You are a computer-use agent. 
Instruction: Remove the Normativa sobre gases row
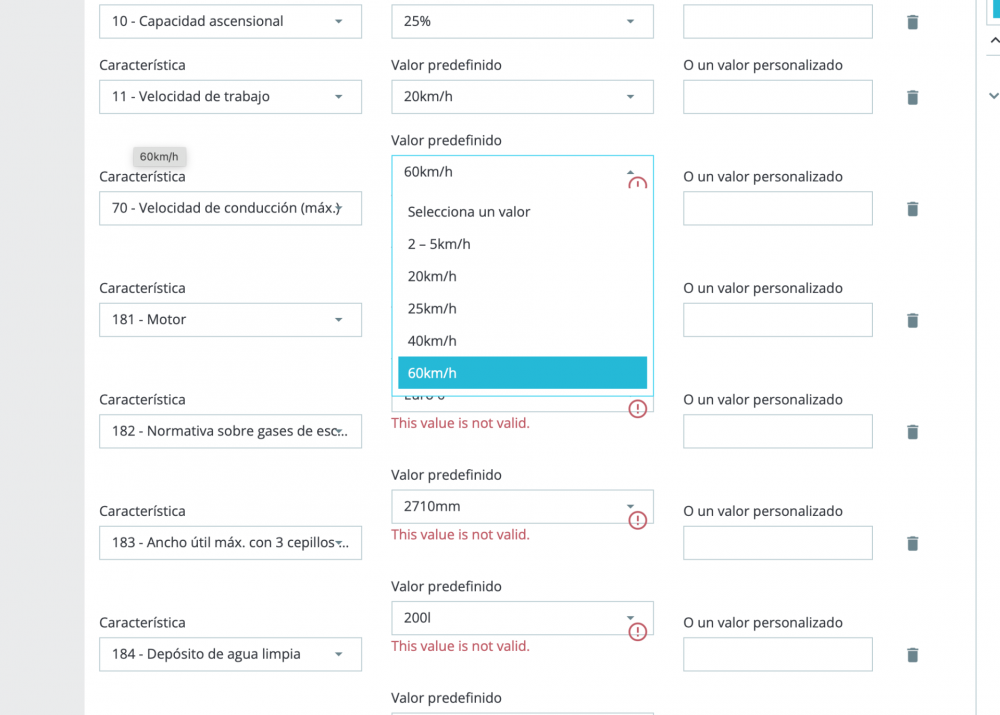(912, 432)
